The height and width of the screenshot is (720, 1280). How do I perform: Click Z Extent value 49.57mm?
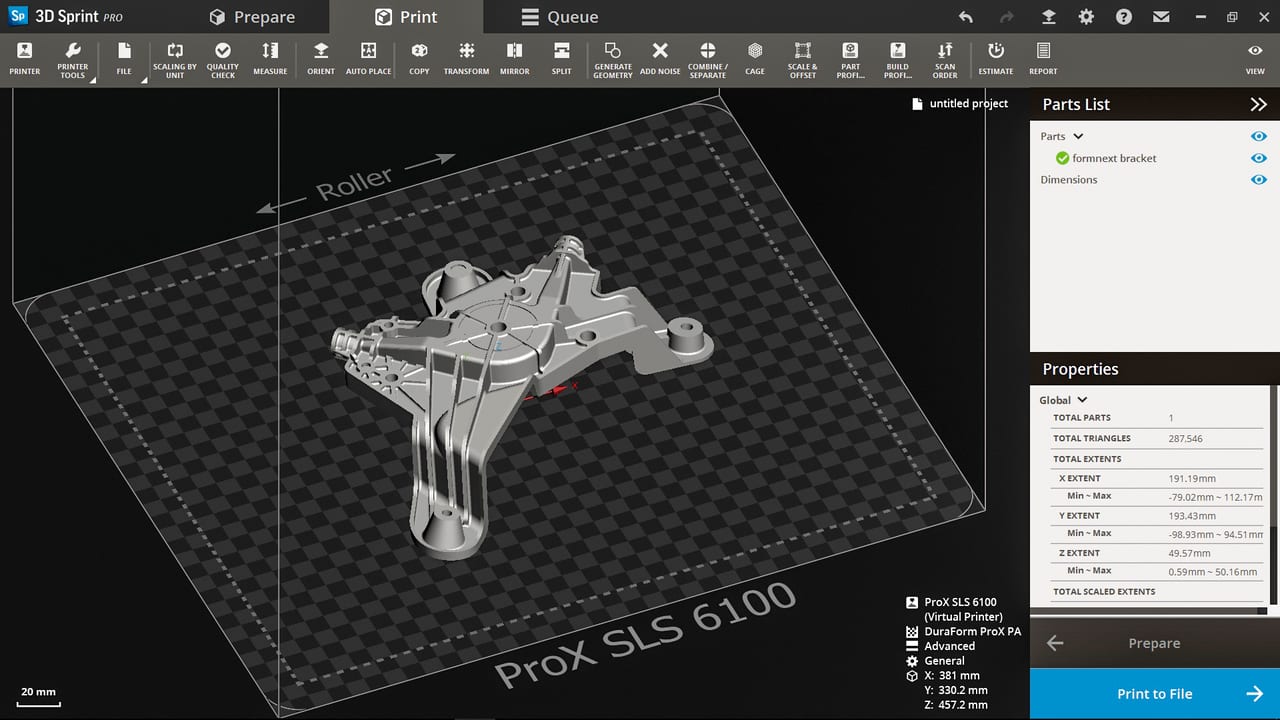coord(1189,553)
